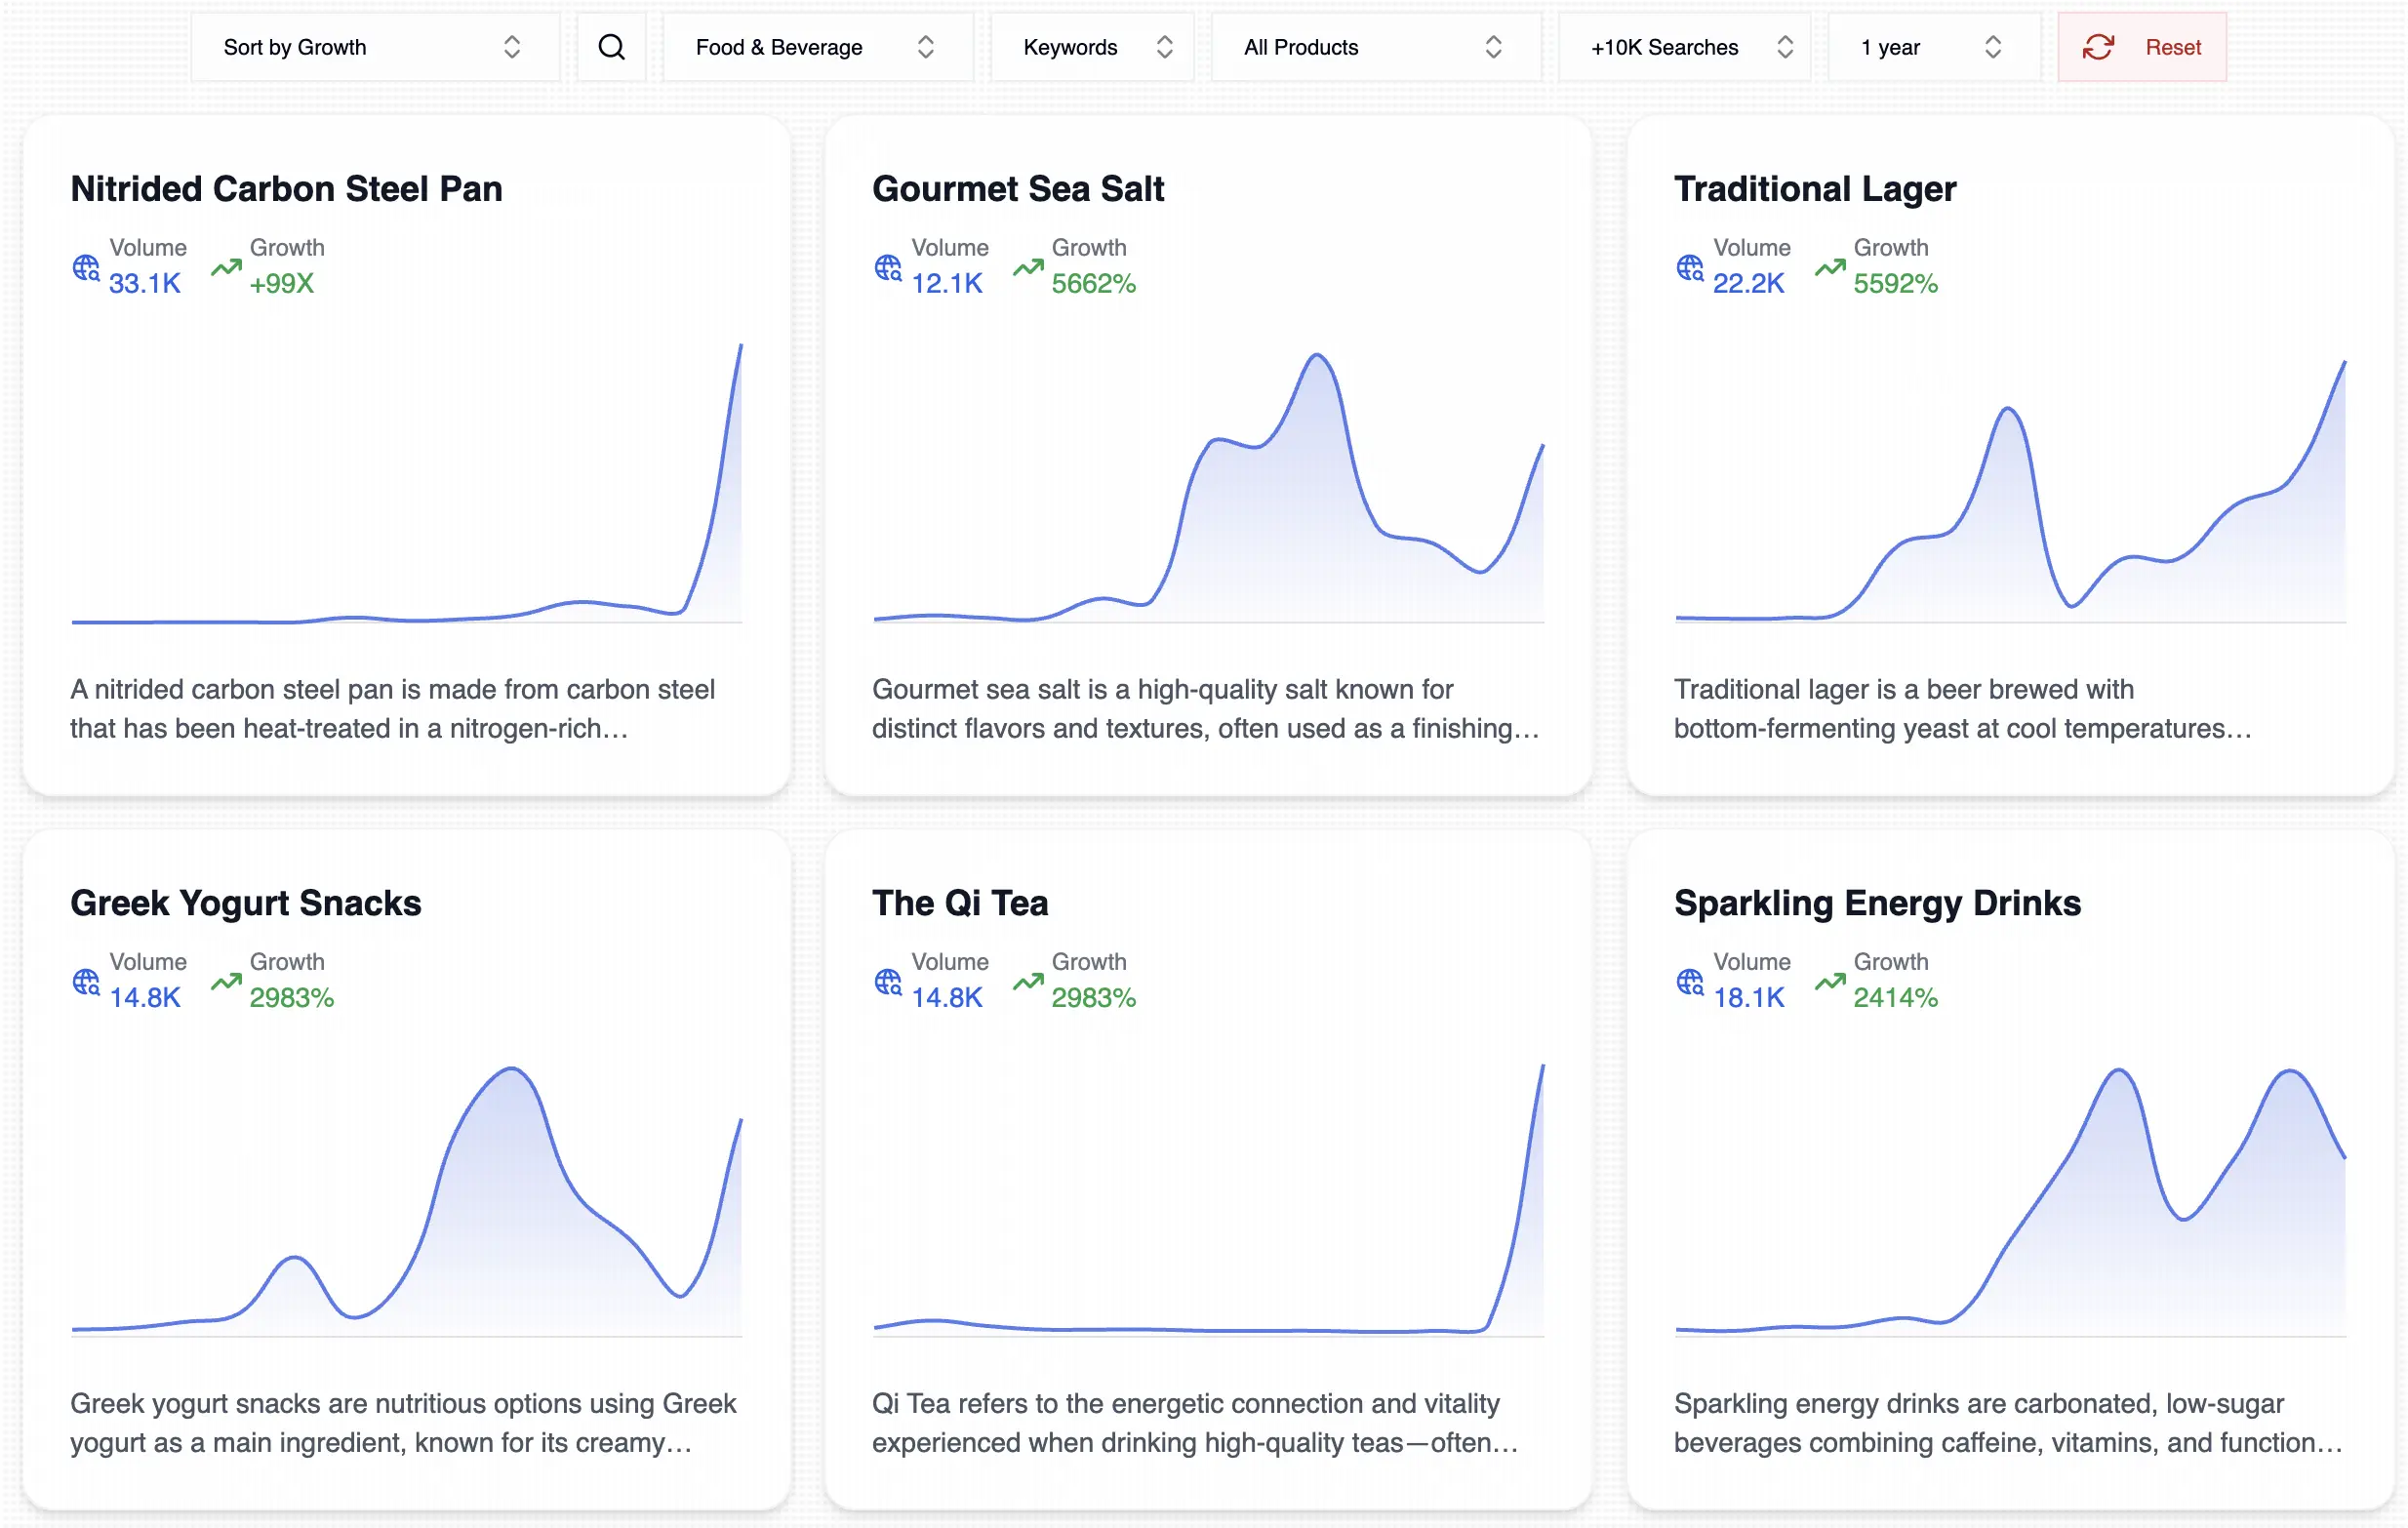Click the globe icon on Traditional Lager card
The width and height of the screenshot is (2408, 1528).
tap(1690, 267)
